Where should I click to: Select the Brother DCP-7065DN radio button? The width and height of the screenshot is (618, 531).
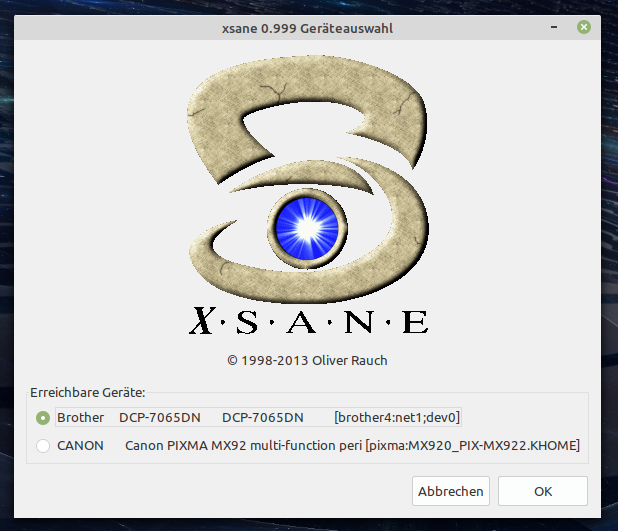click(43, 418)
